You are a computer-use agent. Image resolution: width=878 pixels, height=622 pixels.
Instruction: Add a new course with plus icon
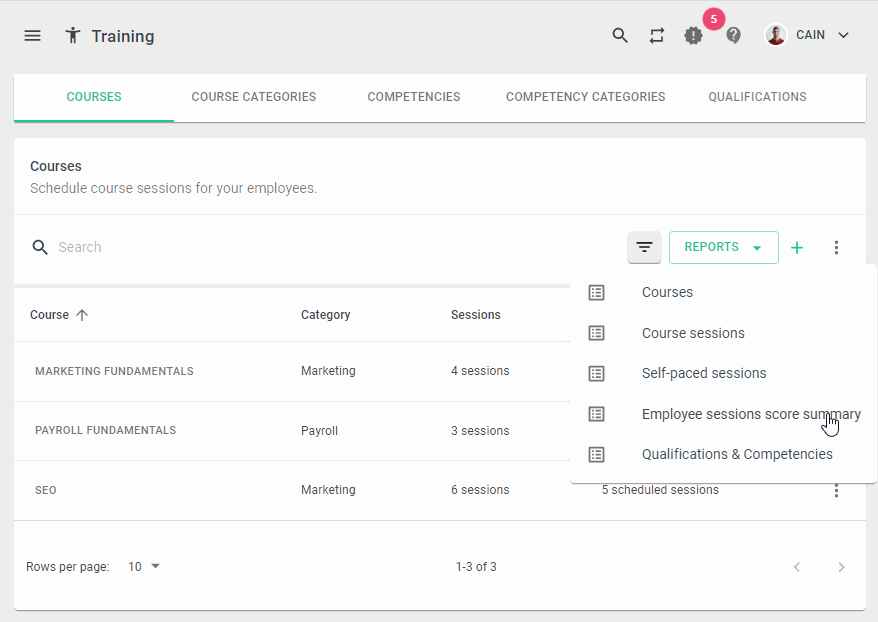click(x=797, y=247)
